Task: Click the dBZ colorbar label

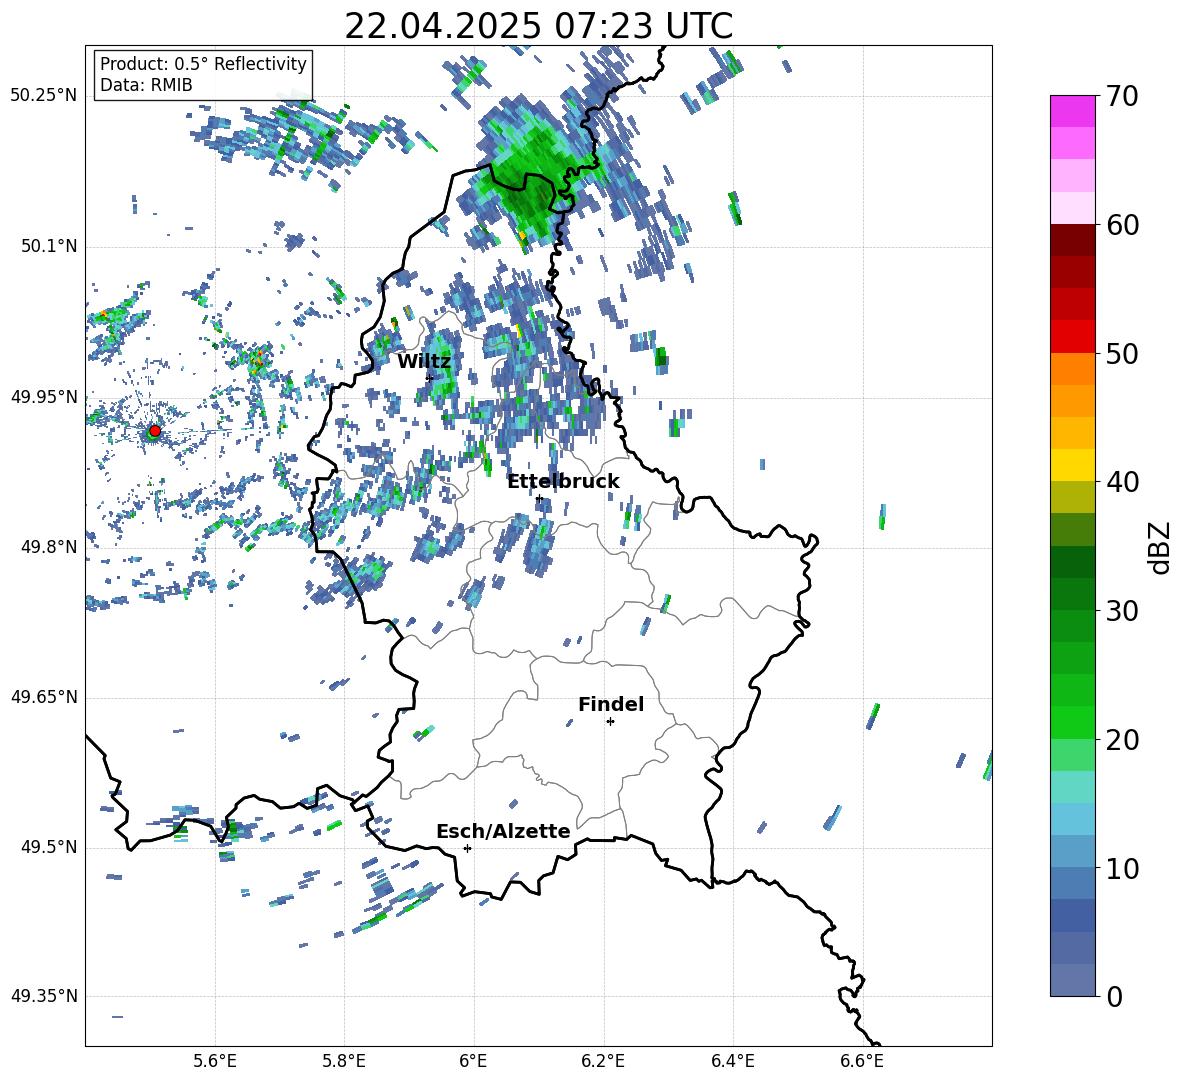Action: tap(1158, 547)
